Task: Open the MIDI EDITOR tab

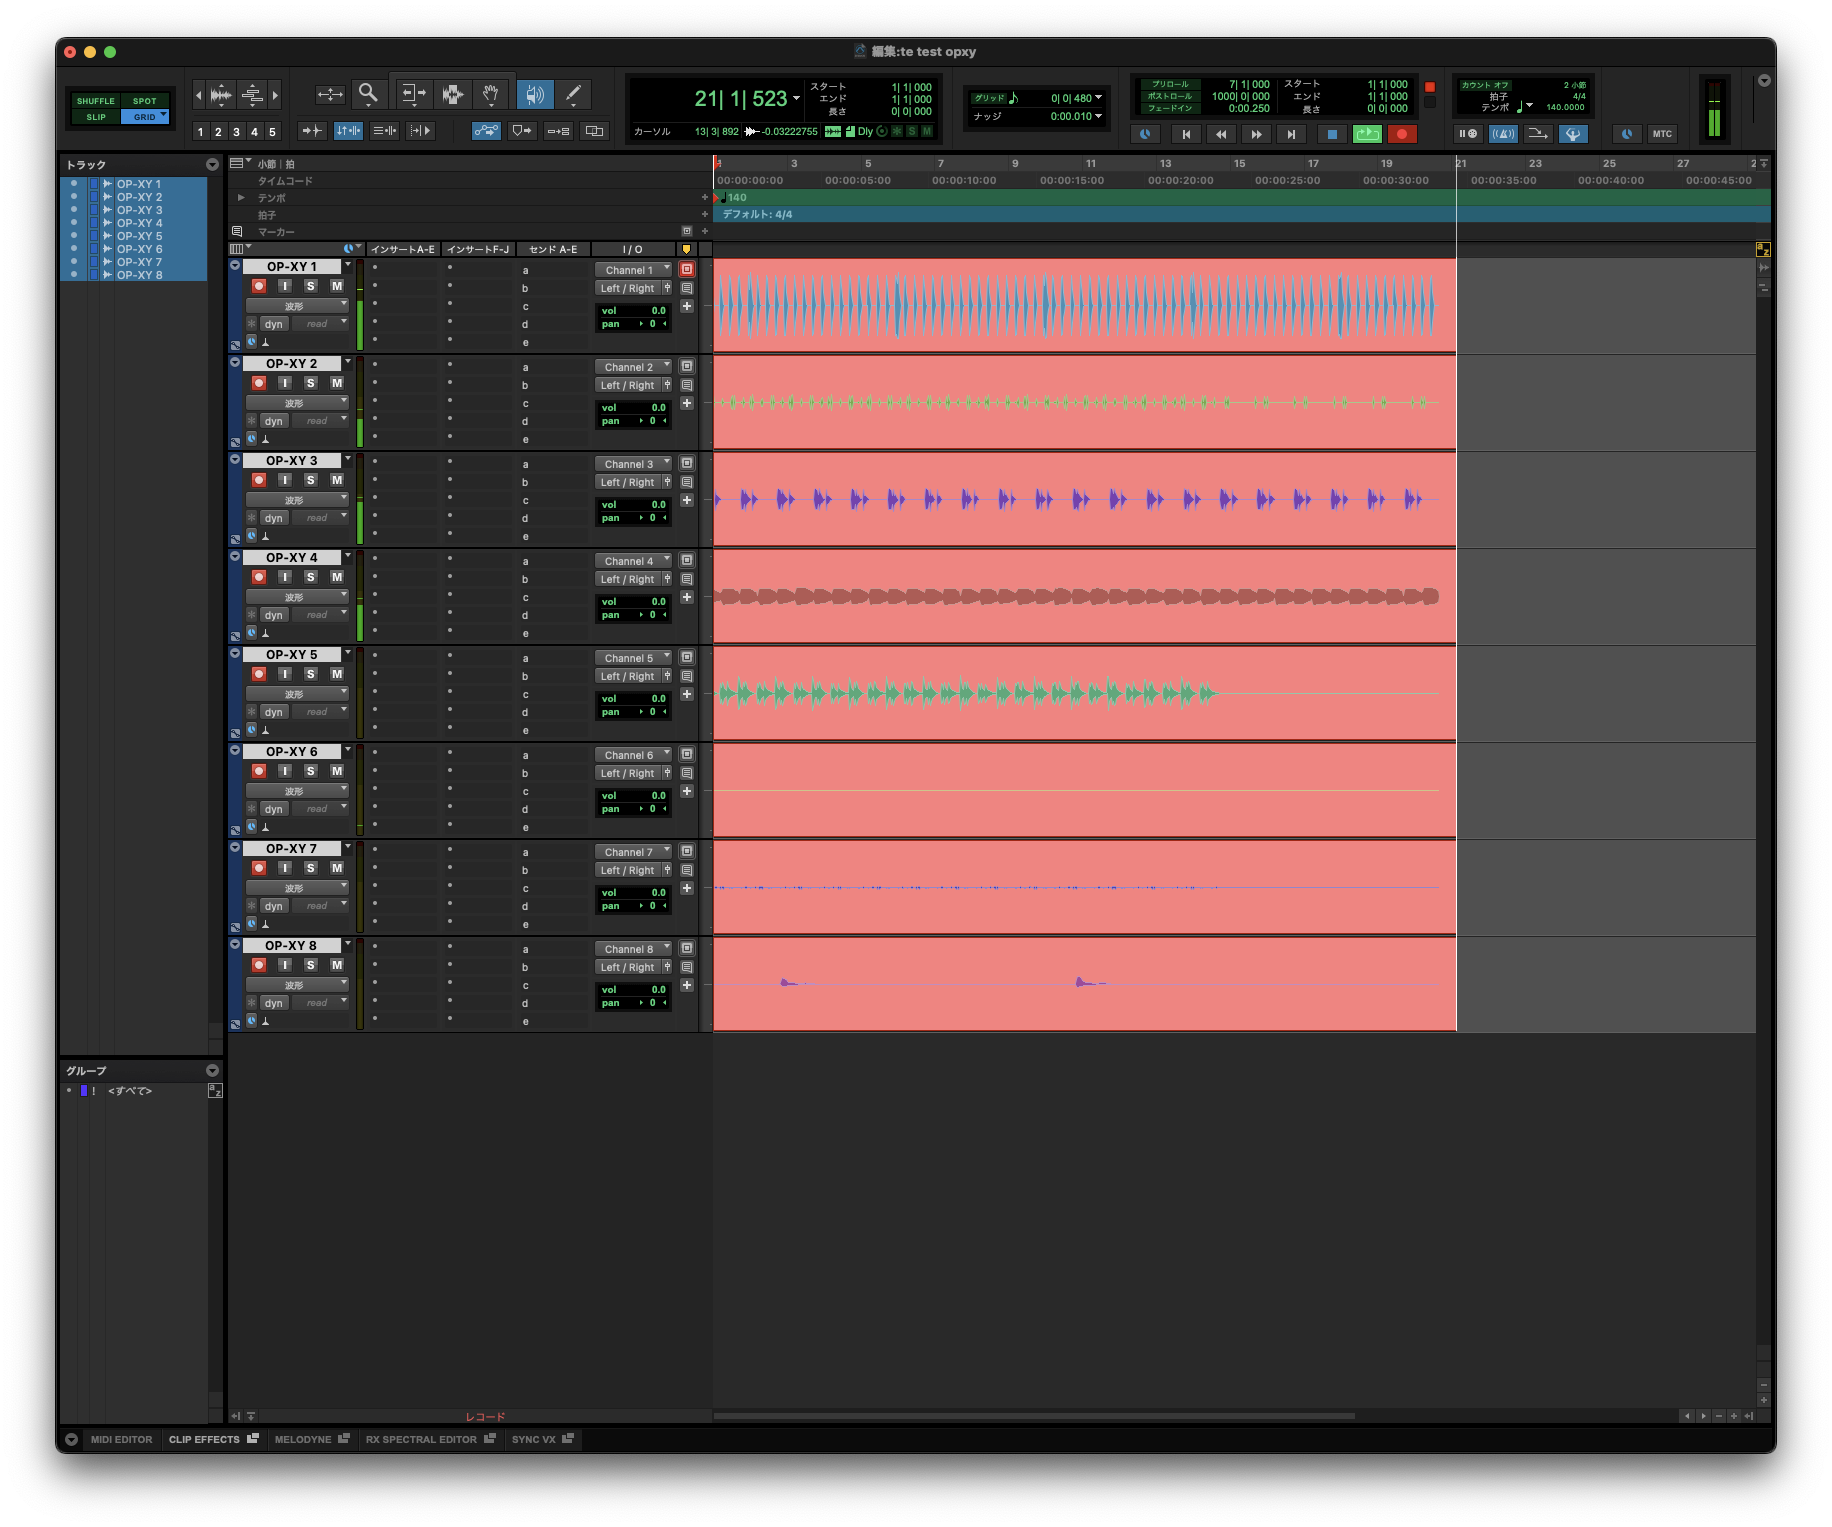Action: [x=121, y=1440]
